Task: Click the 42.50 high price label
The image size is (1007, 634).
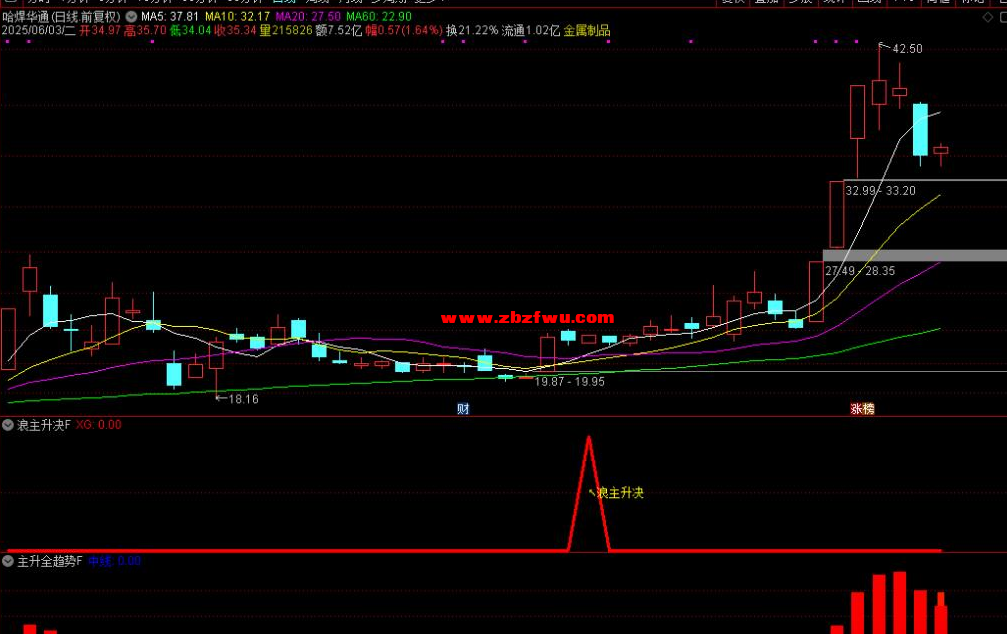Action: point(907,49)
